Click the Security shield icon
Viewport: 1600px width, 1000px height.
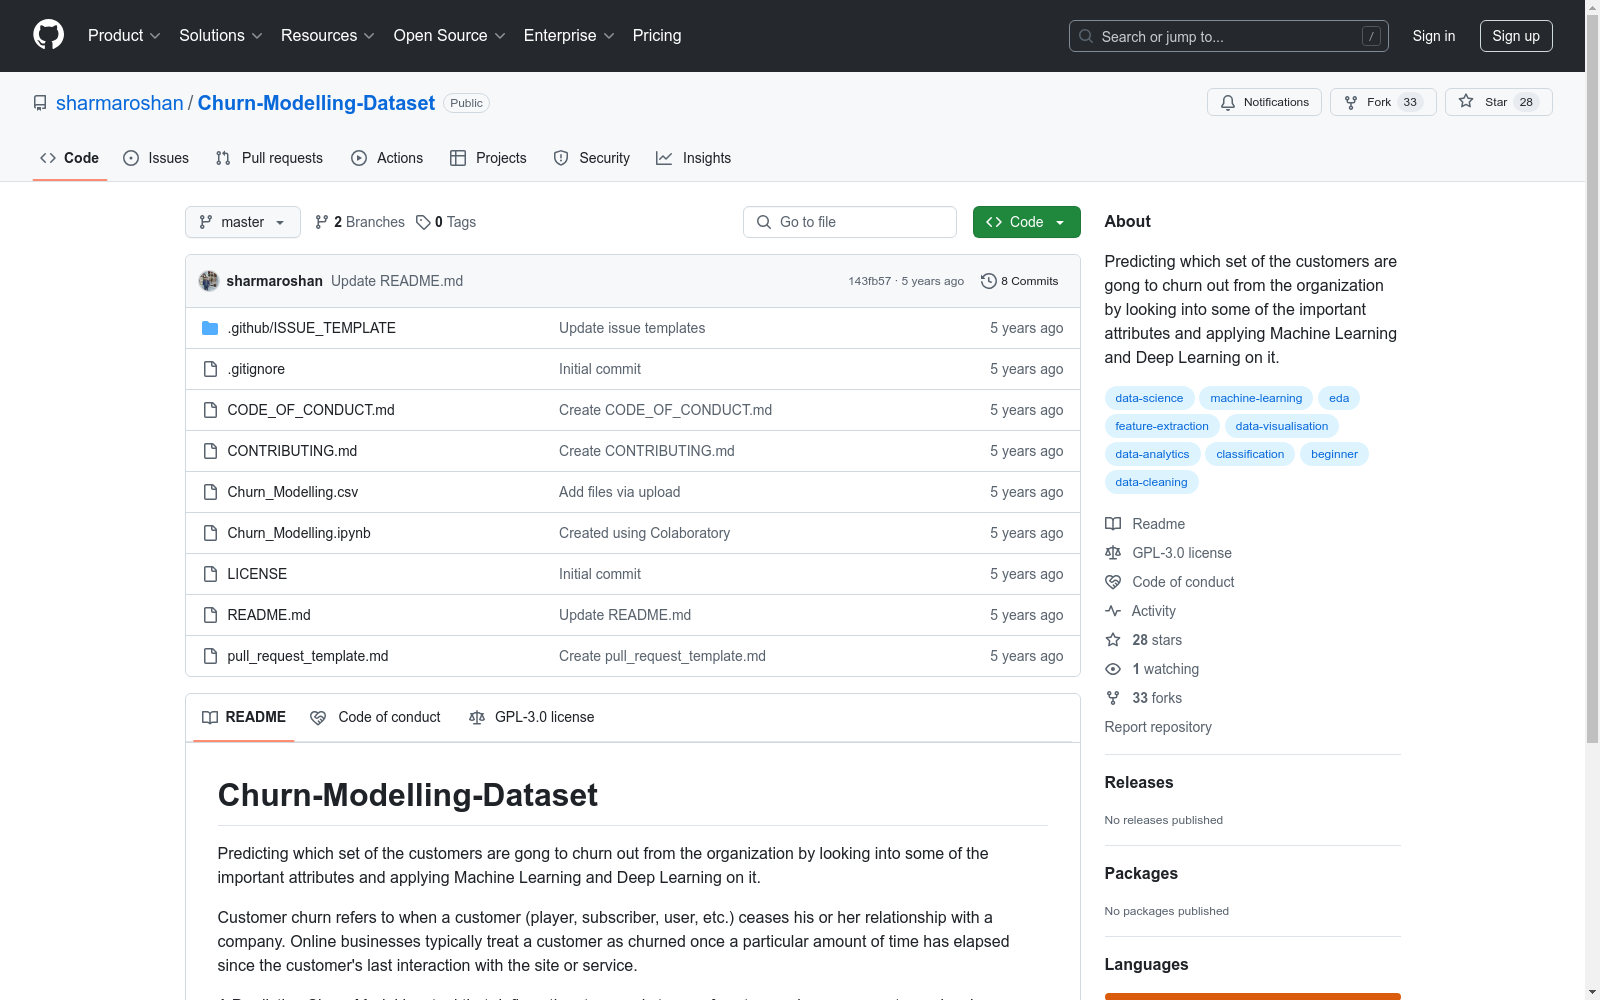point(560,157)
